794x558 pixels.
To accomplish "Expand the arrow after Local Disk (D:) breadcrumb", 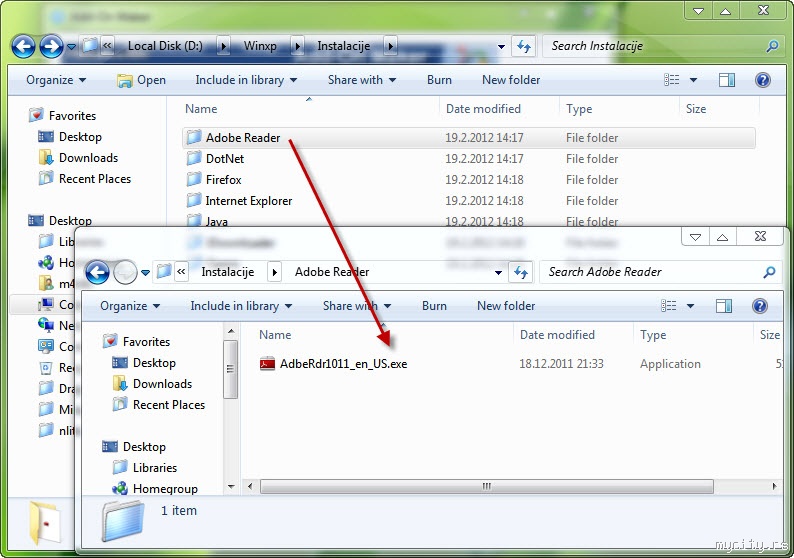I will click(223, 47).
